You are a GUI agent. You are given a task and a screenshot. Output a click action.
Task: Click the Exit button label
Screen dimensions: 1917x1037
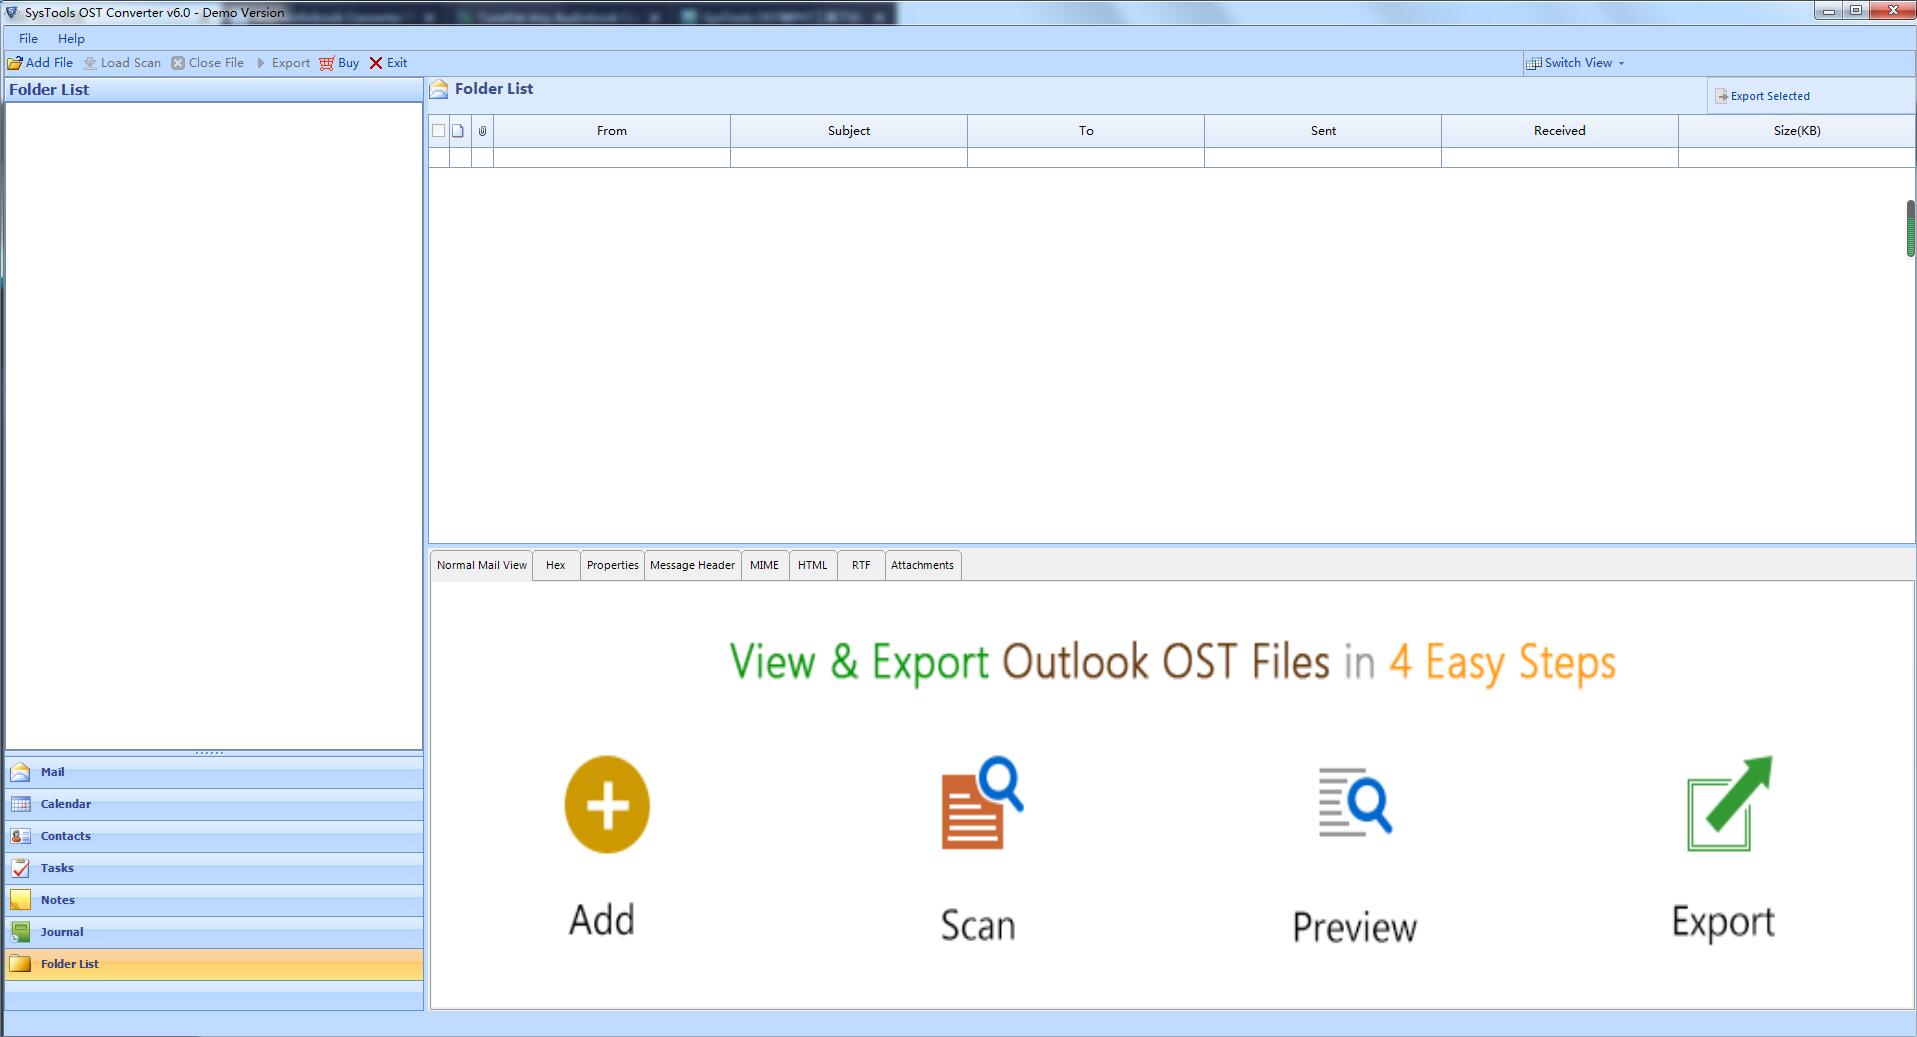[397, 63]
